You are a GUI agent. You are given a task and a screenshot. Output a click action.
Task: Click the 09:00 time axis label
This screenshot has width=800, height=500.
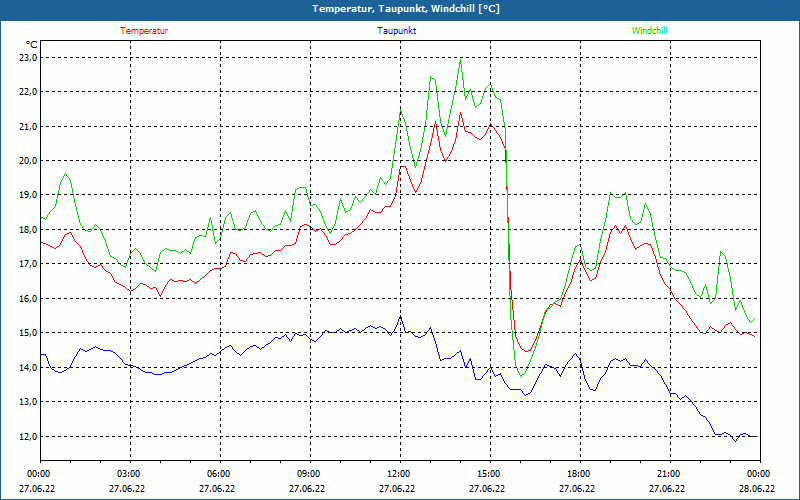[x=309, y=474]
